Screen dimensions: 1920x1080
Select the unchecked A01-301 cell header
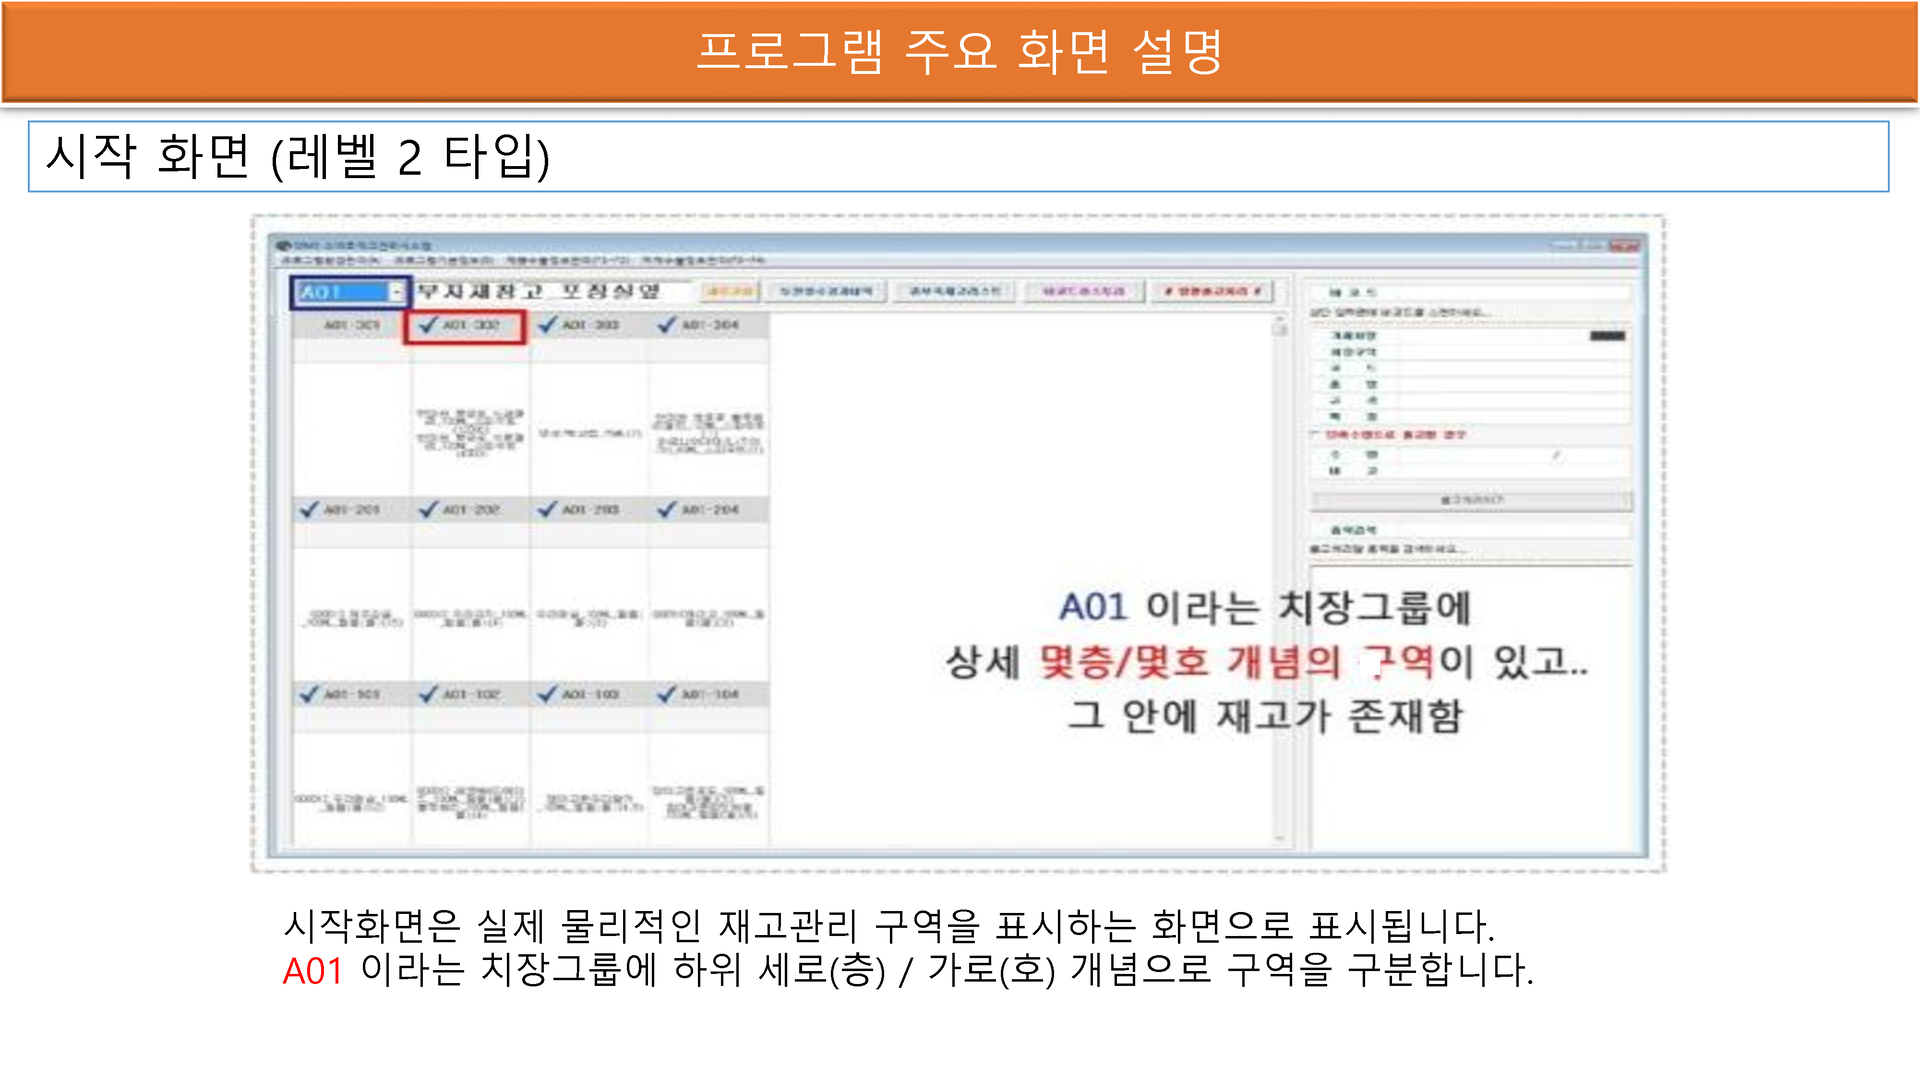pos(352,325)
